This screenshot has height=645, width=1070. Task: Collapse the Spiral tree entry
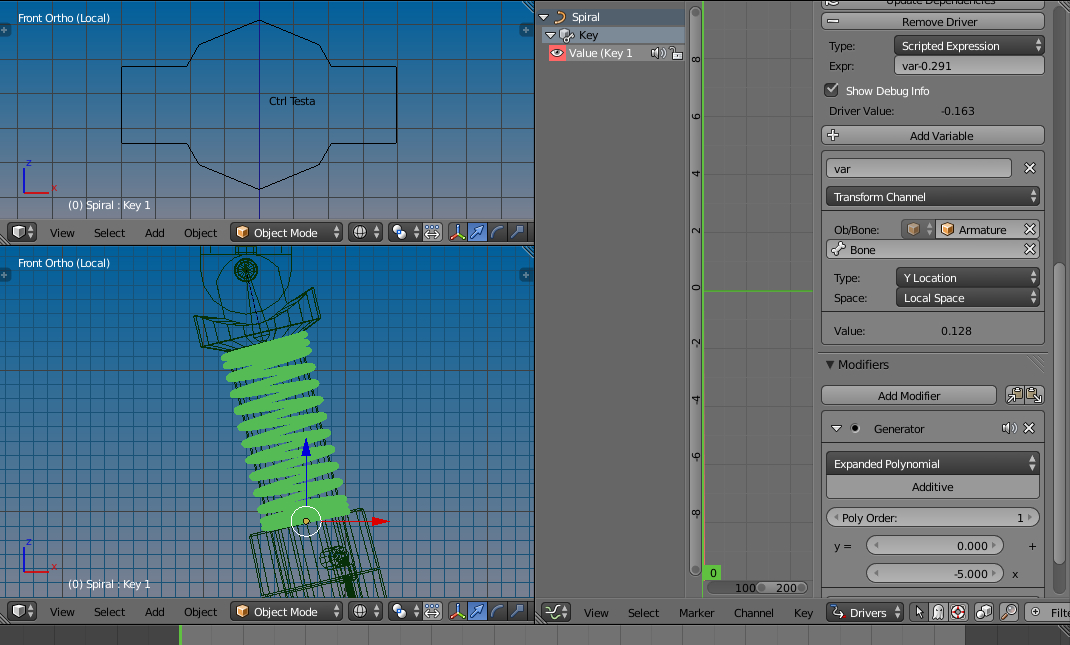[x=544, y=17]
